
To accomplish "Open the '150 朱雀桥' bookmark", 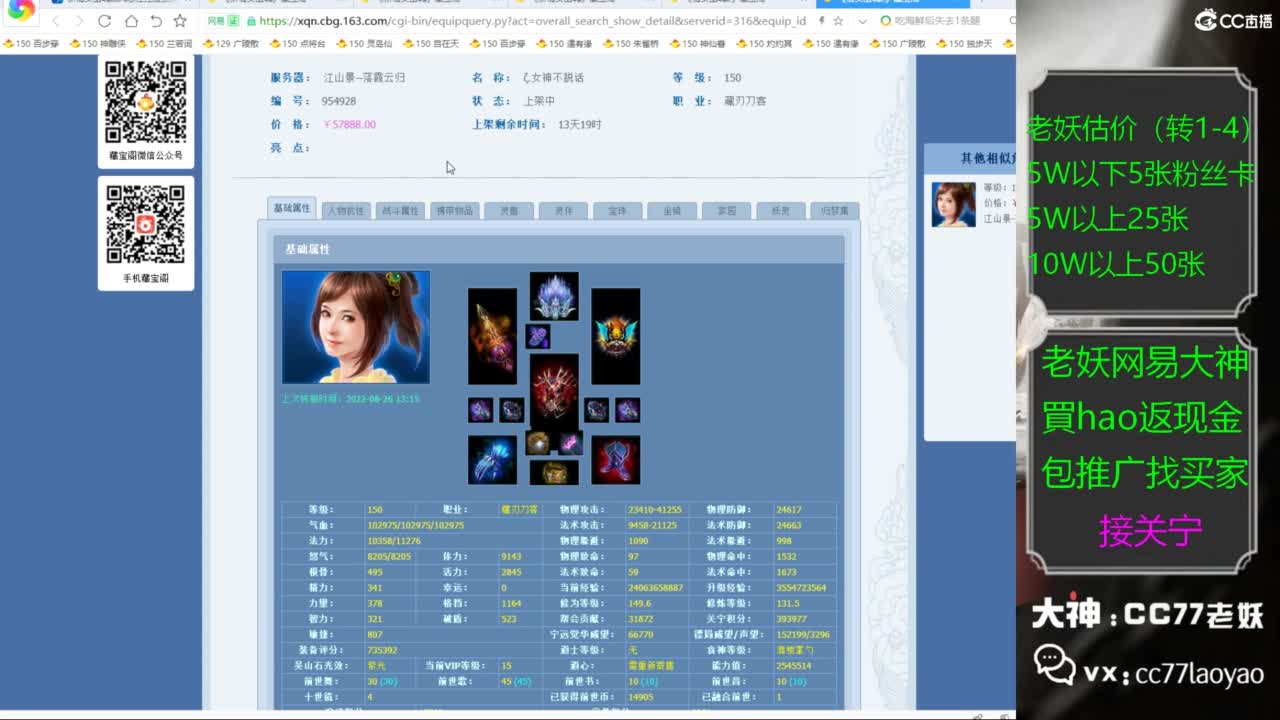I will tap(631, 44).
